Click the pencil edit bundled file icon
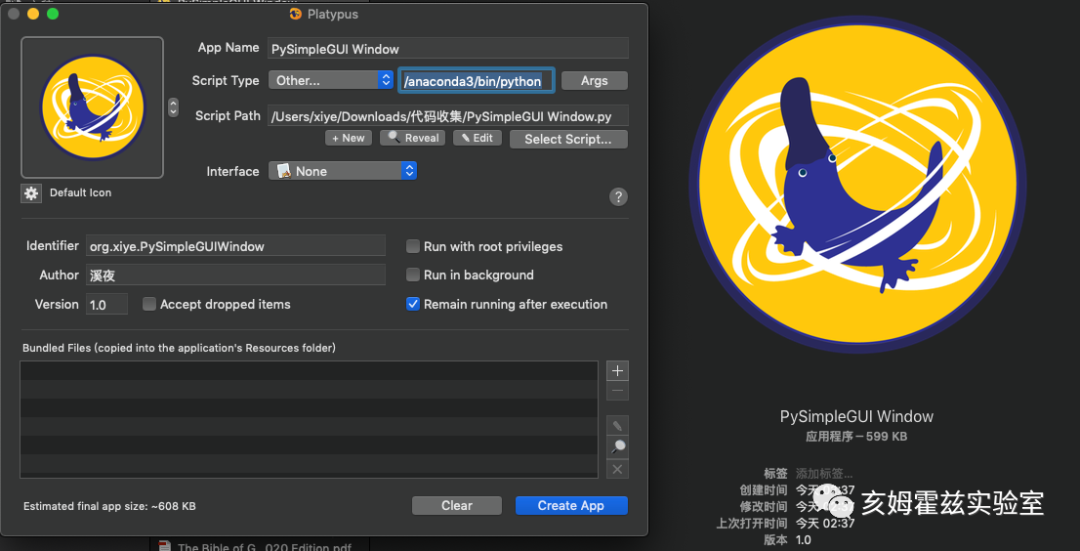 tap(617, 426)
